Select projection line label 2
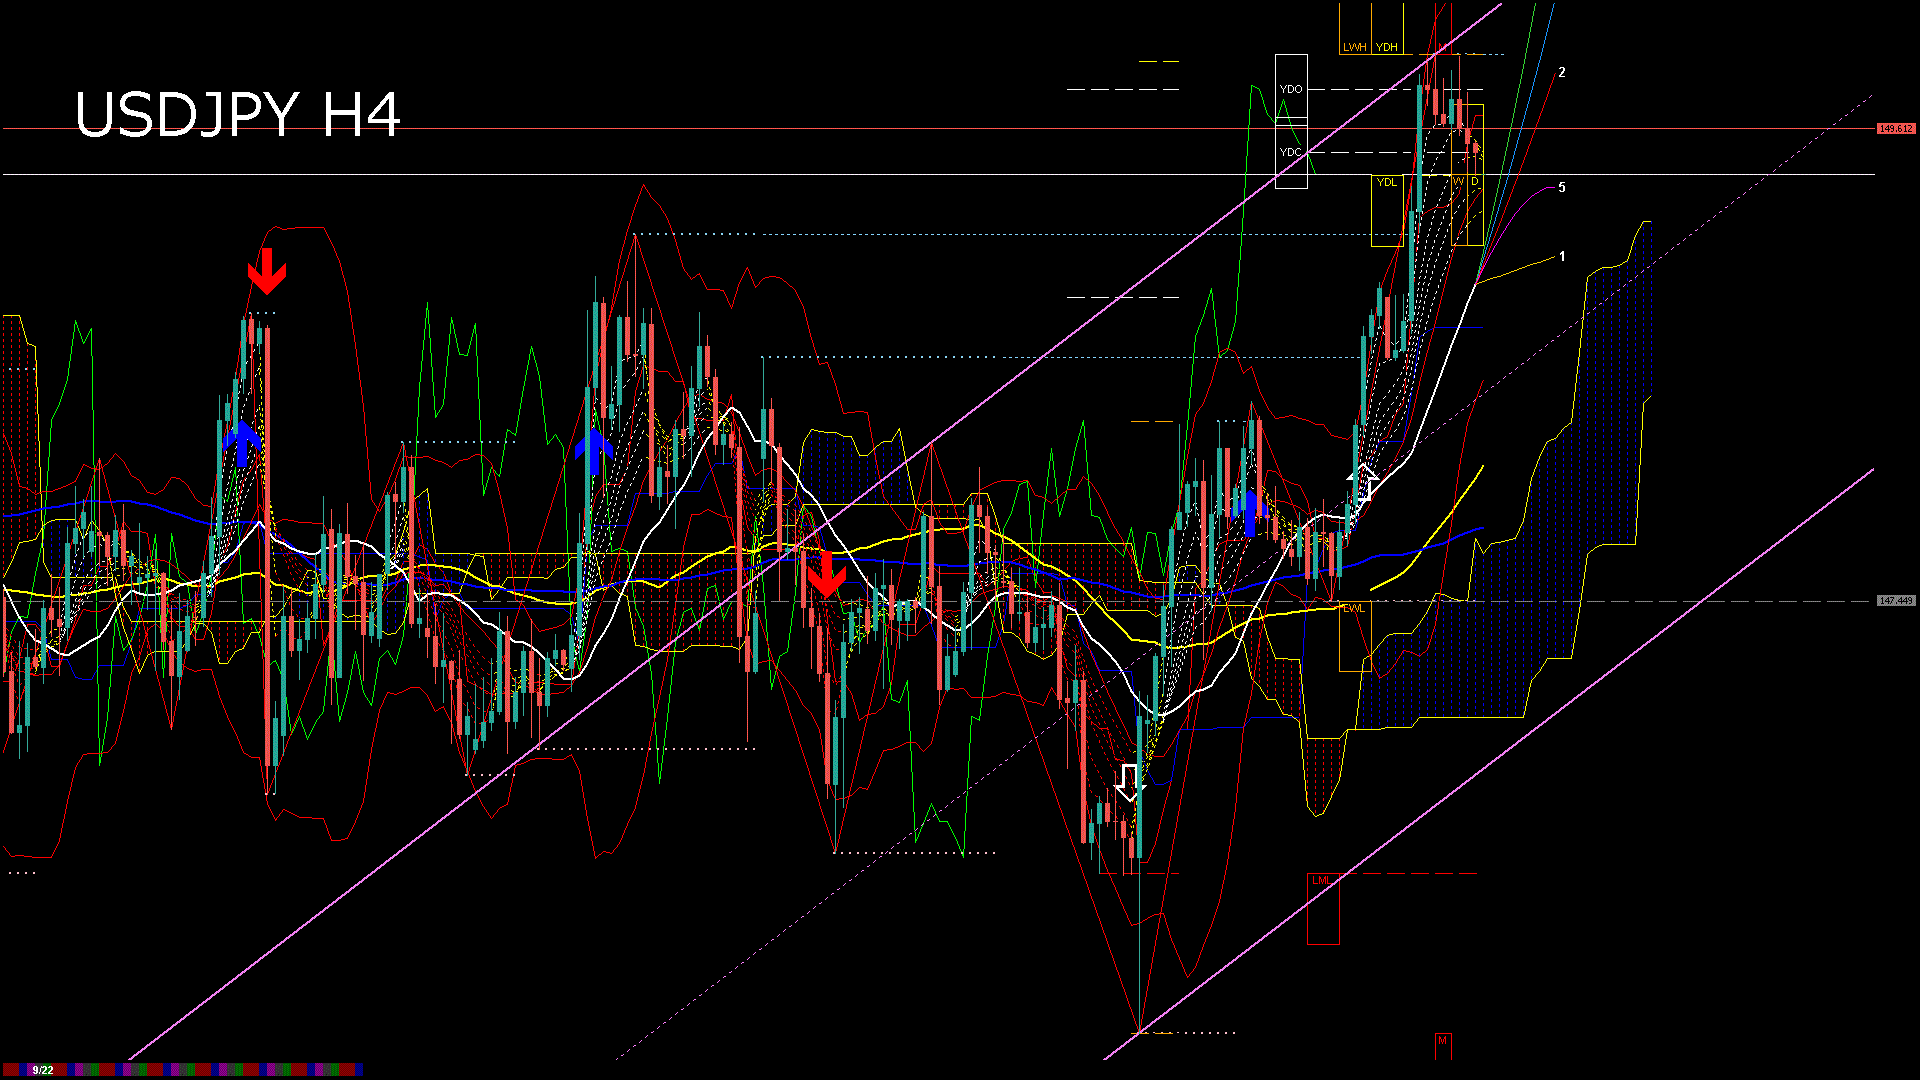The image size is (1920, 1080). click(1562, 73)
